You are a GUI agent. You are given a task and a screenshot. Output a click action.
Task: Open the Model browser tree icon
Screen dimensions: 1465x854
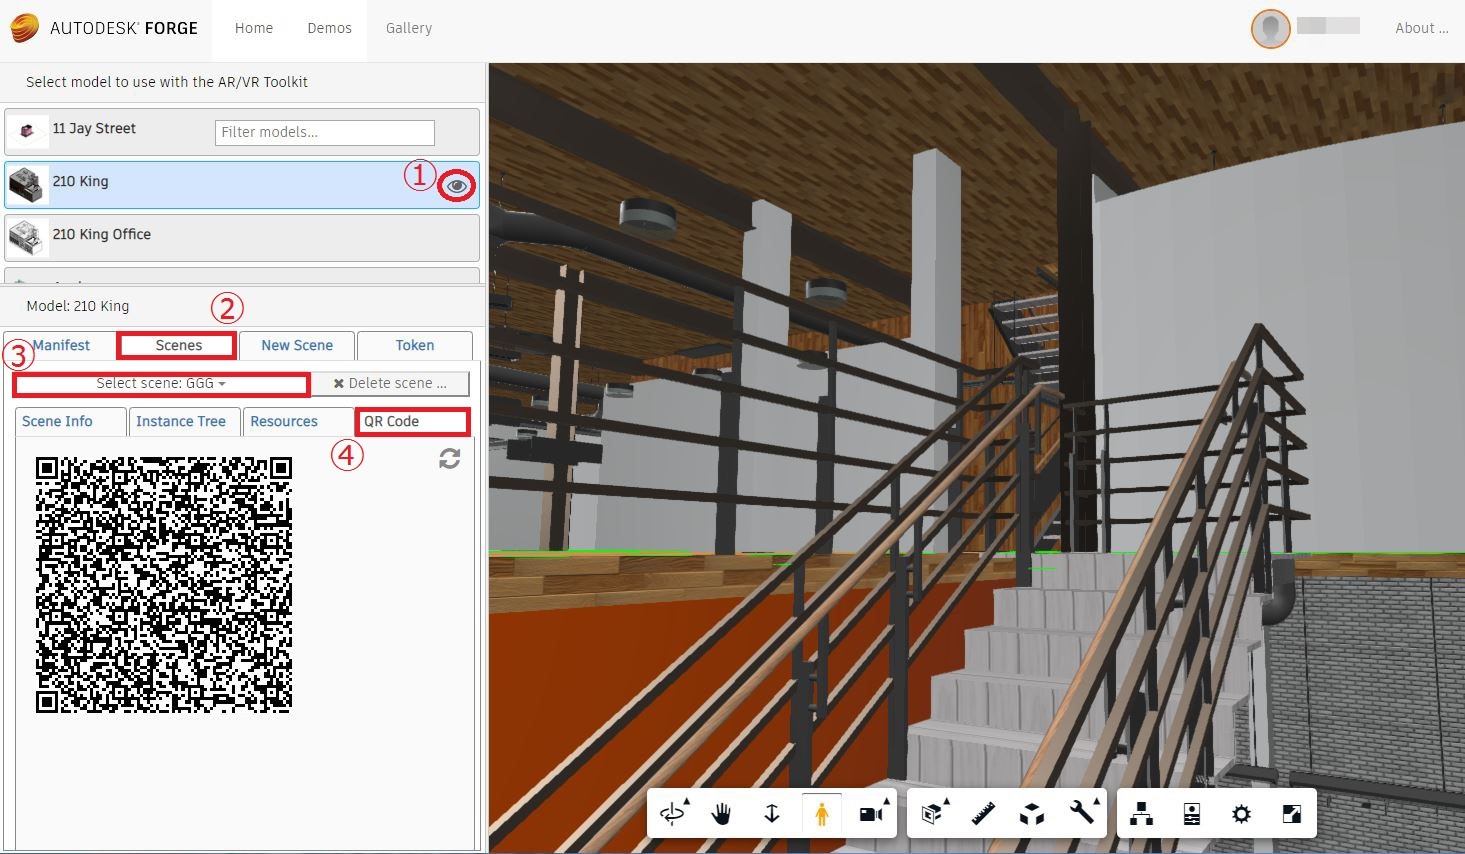[x=1141, y=814]
